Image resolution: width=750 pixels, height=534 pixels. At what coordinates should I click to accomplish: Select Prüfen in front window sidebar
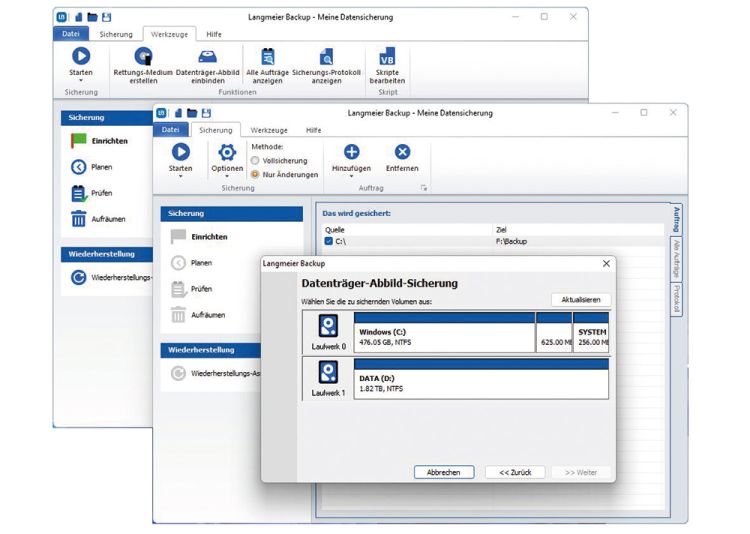(x=191, y=289)
